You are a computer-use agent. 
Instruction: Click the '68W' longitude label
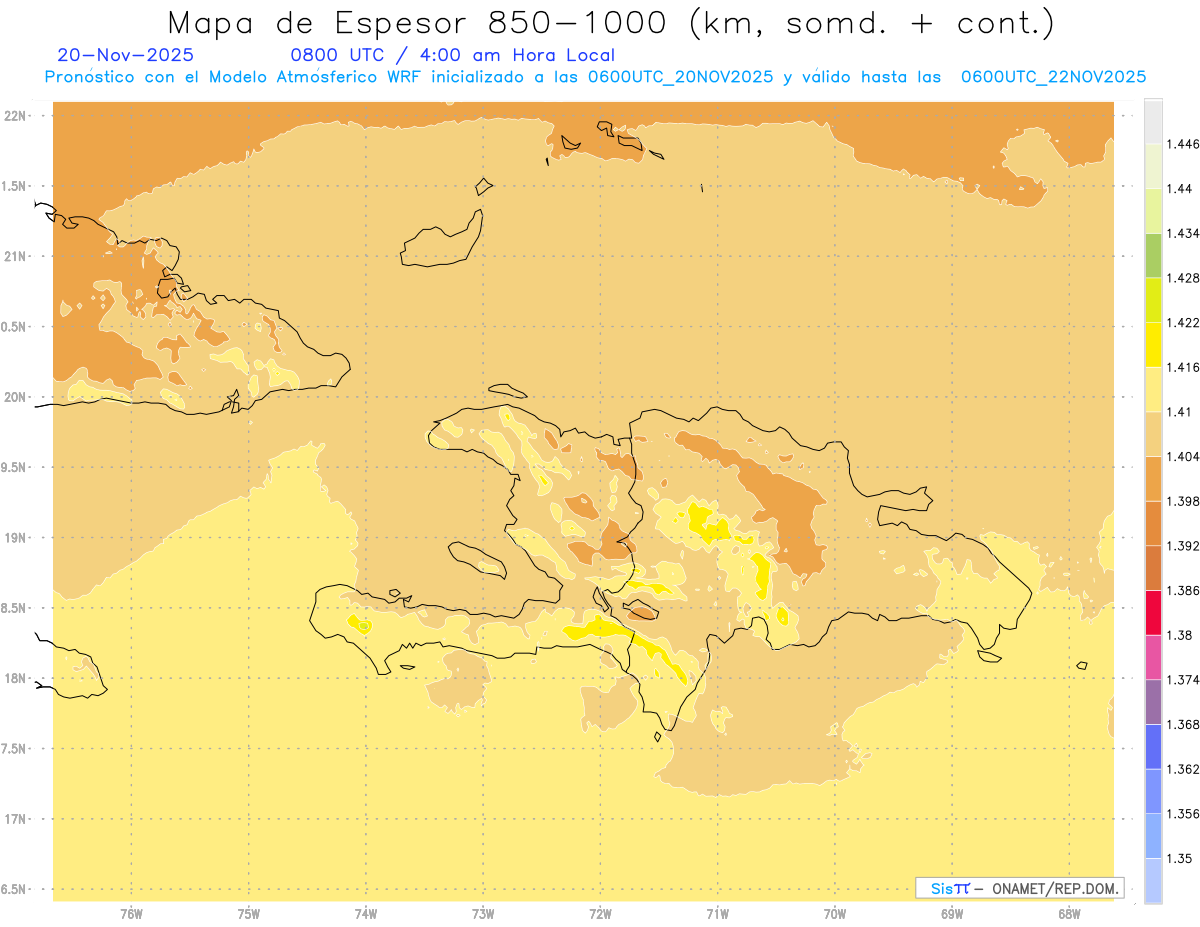click(1069, 914)
